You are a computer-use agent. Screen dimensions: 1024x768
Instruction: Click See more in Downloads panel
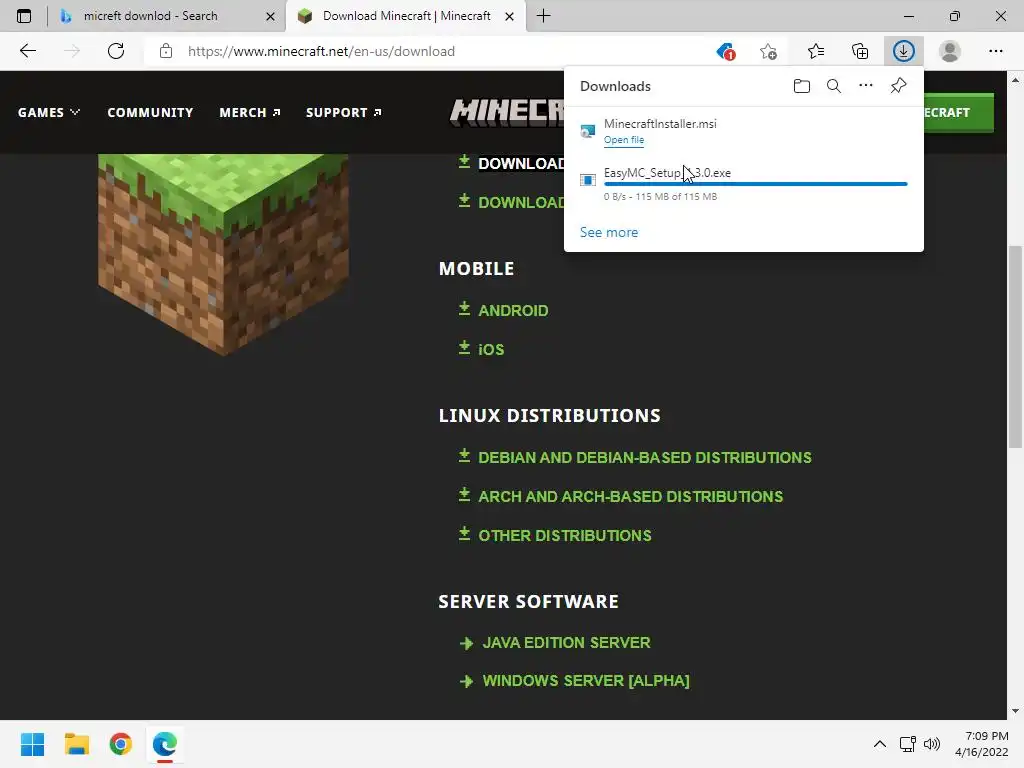(x=609, y=232)
